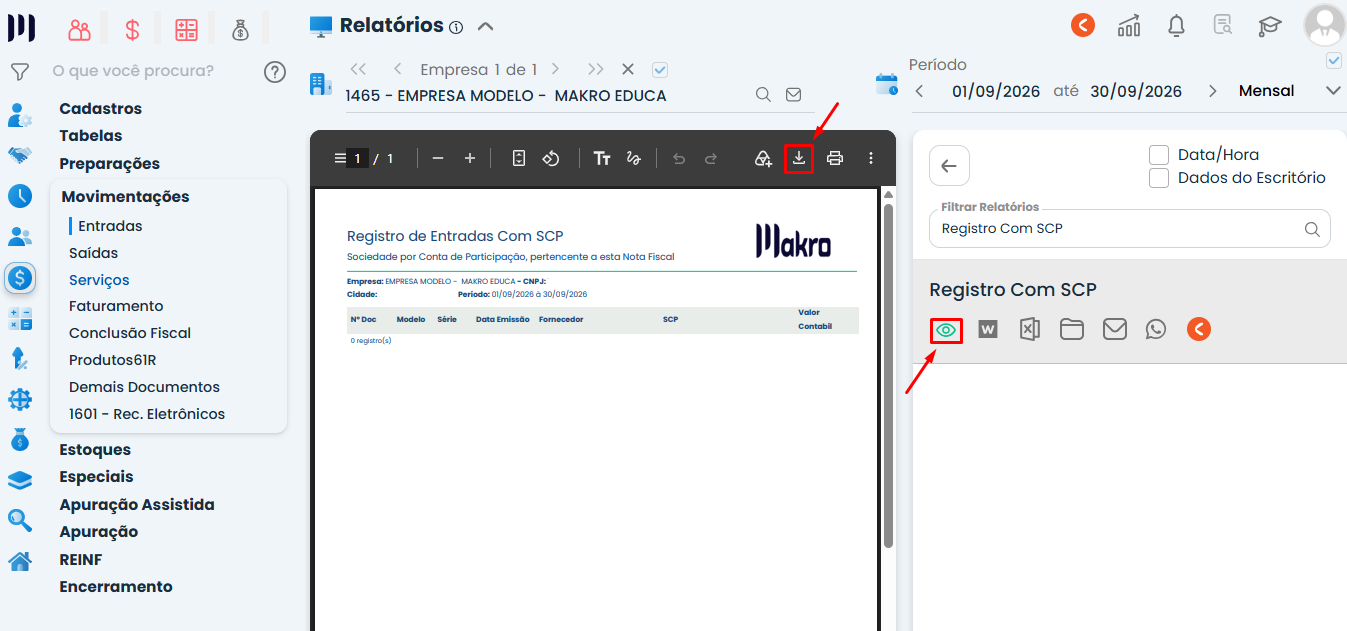1347x631 pixels.
Task: Click the end date 30/09/2026
Action: [x=1136, y=91]
